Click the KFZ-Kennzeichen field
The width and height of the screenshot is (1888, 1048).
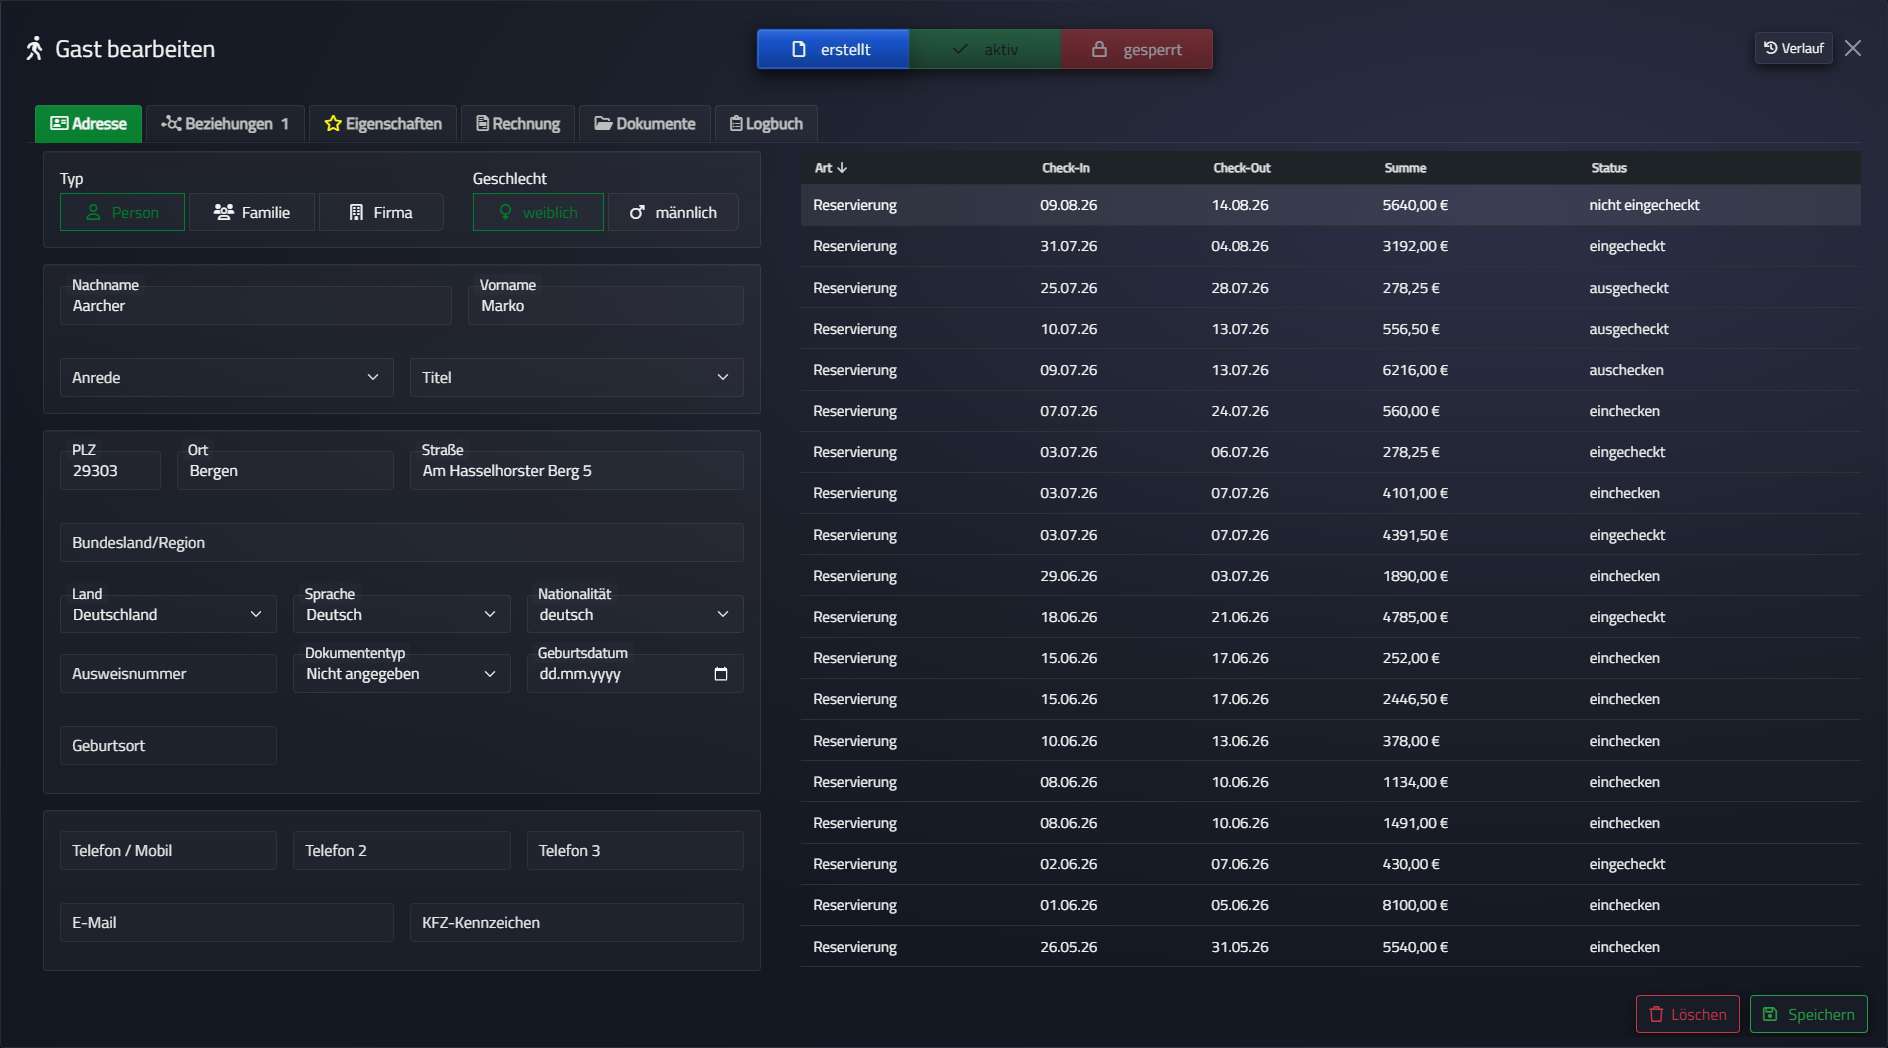[577, 922]
